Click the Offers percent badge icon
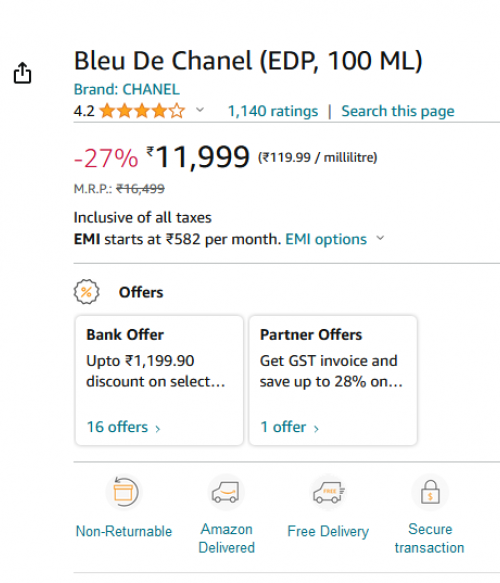The width and height of the screenshot is (500, 583). (87, 292)
